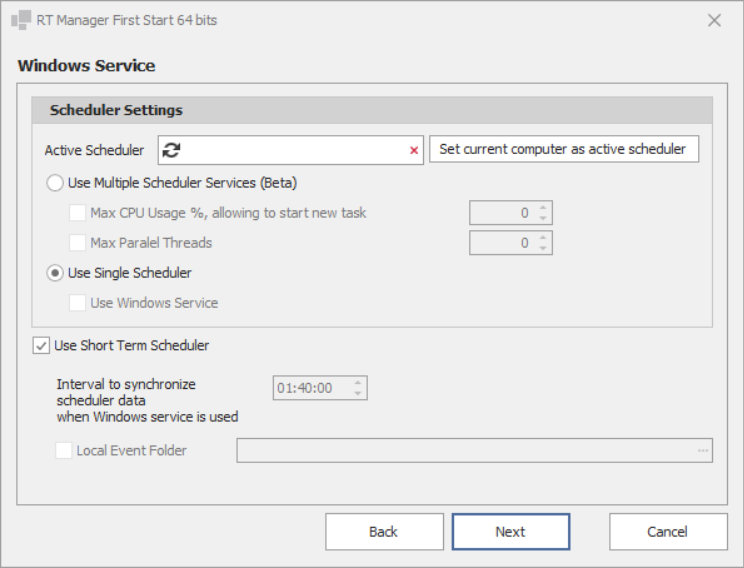Enable the Max Paralel Threads checkbox
The width and height of the screenshot is (744, 568).
[x=78, y=243]
